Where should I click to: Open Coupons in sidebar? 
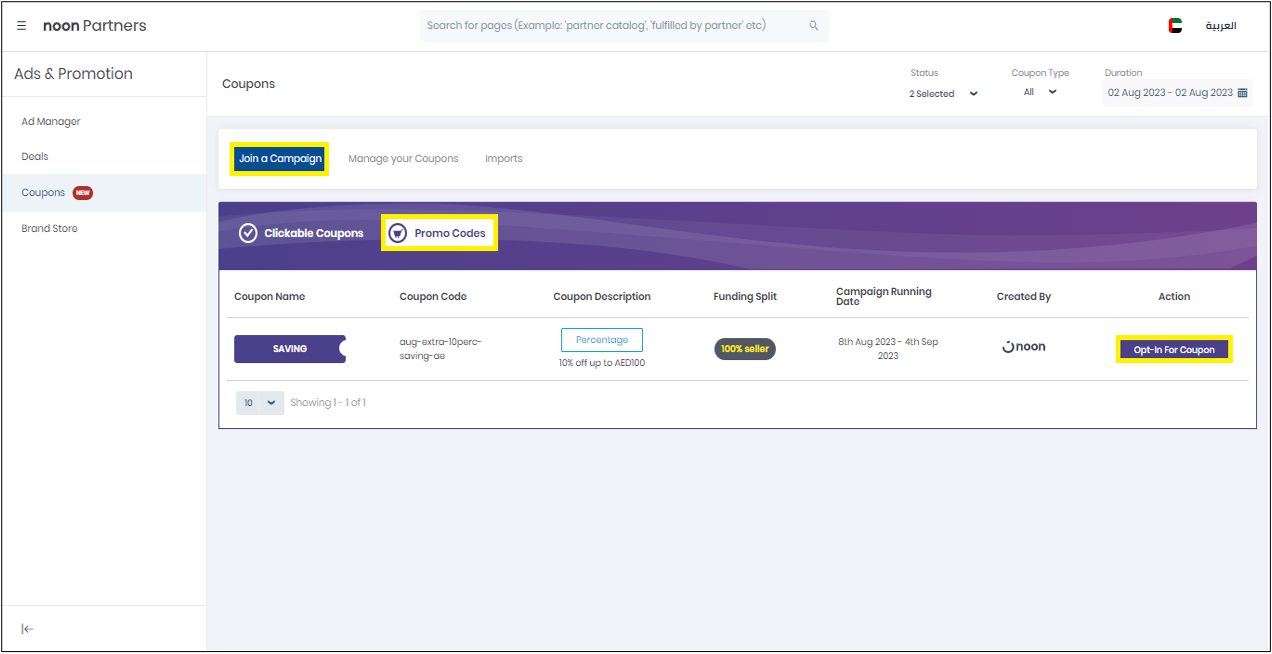point(104,193)
